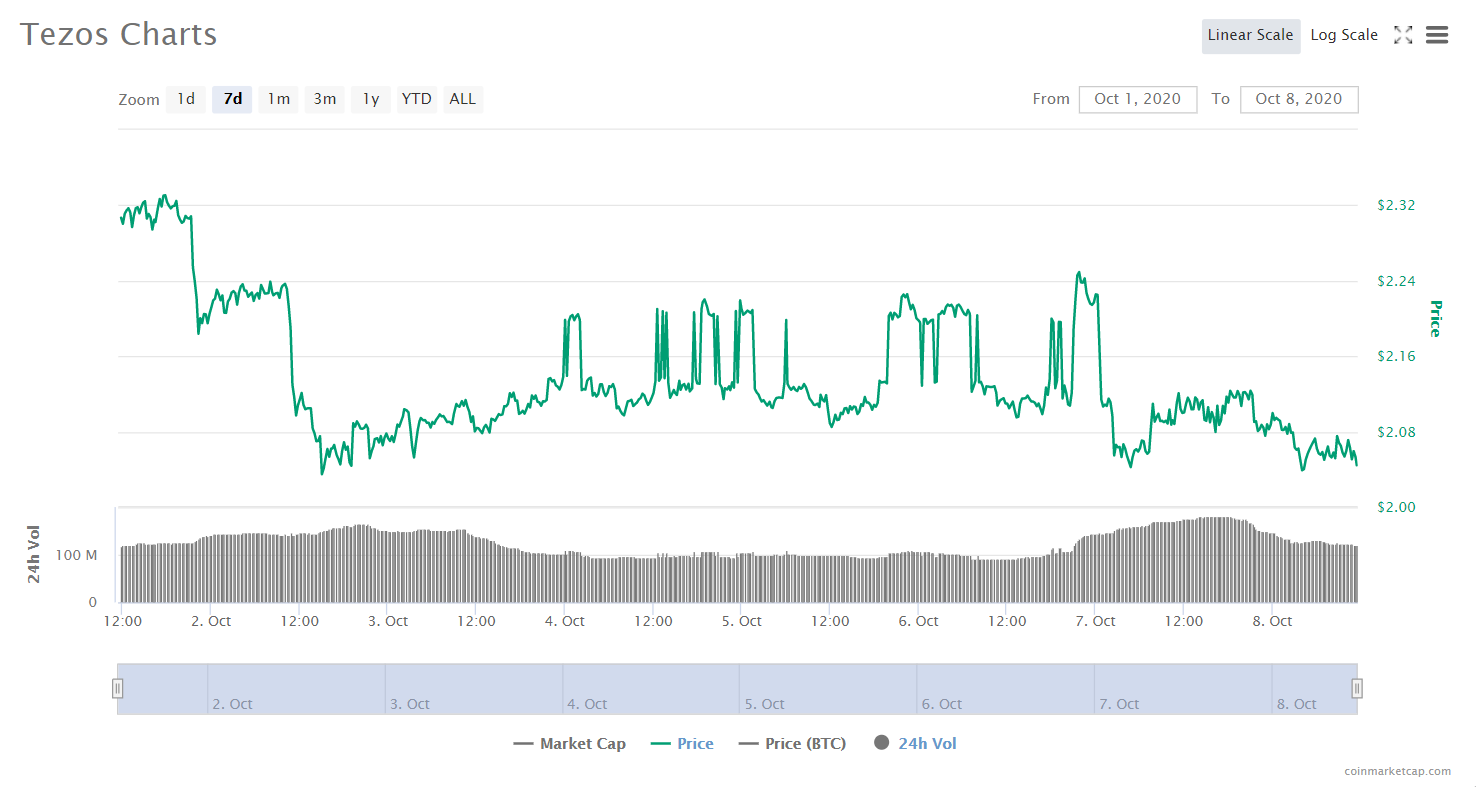Viewport: 1476px width, 787px height.
Task: Click the $2.16 price axis label
Action: click(1396, 356)
